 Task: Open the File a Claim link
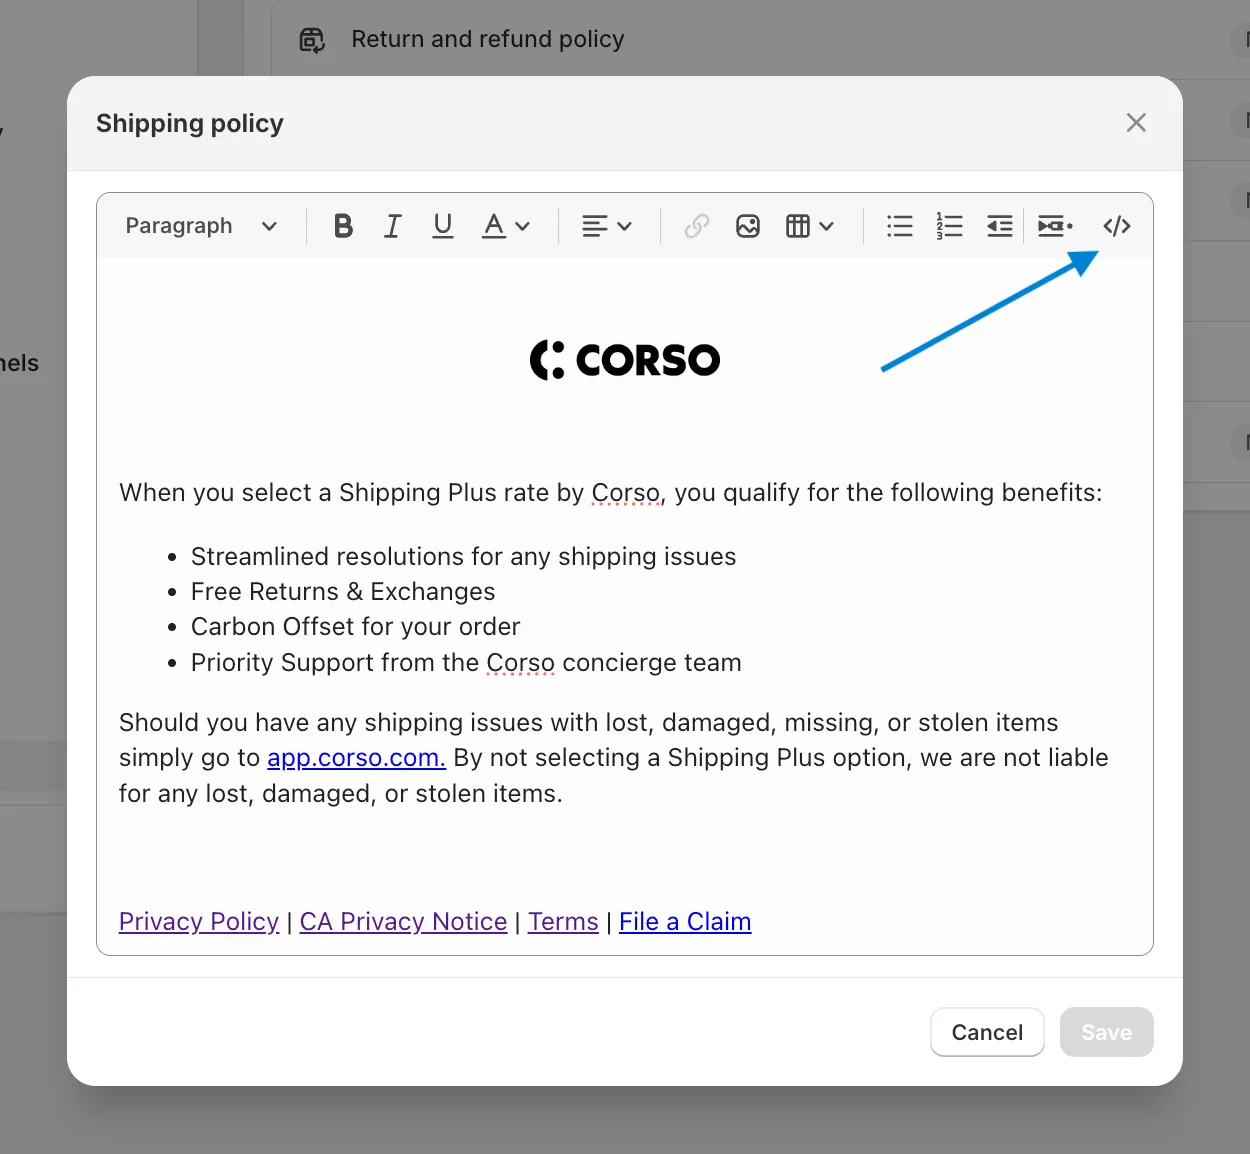click(685, 921)
